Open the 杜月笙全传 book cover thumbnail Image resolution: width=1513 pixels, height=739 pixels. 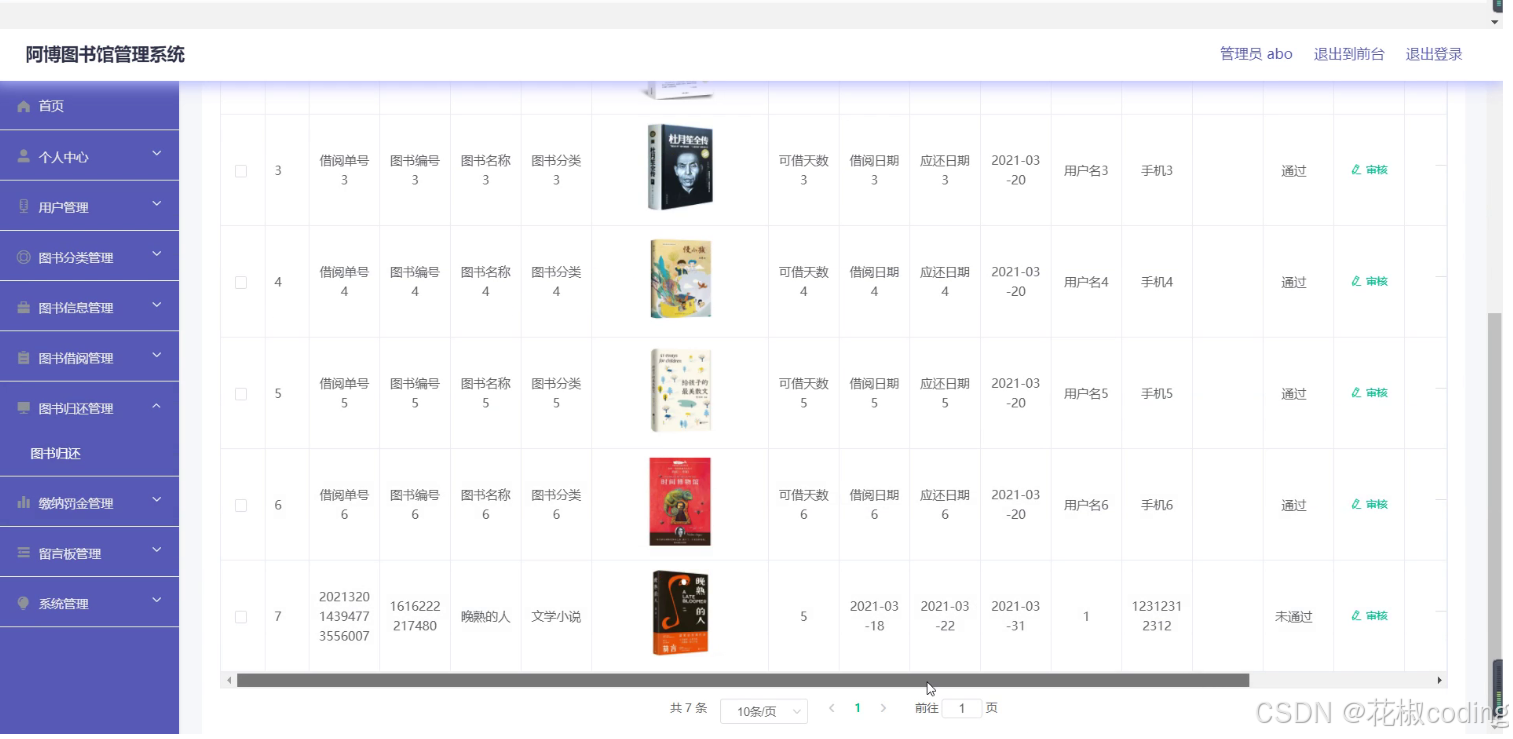pos(680,167)
